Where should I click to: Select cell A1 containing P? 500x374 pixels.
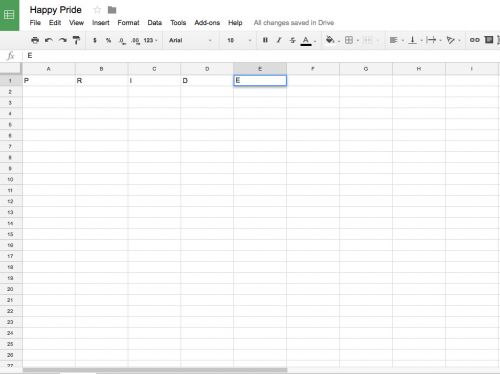[x=49, y=80]
